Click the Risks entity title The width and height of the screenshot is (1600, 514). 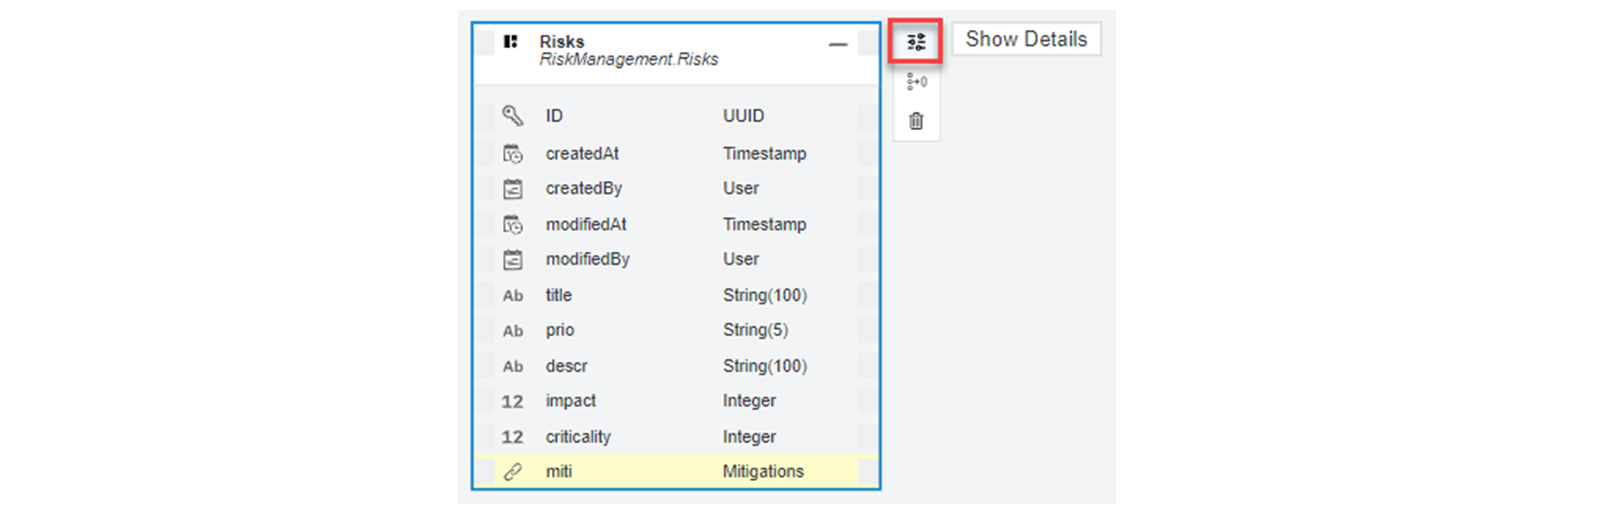coord(562,42)
